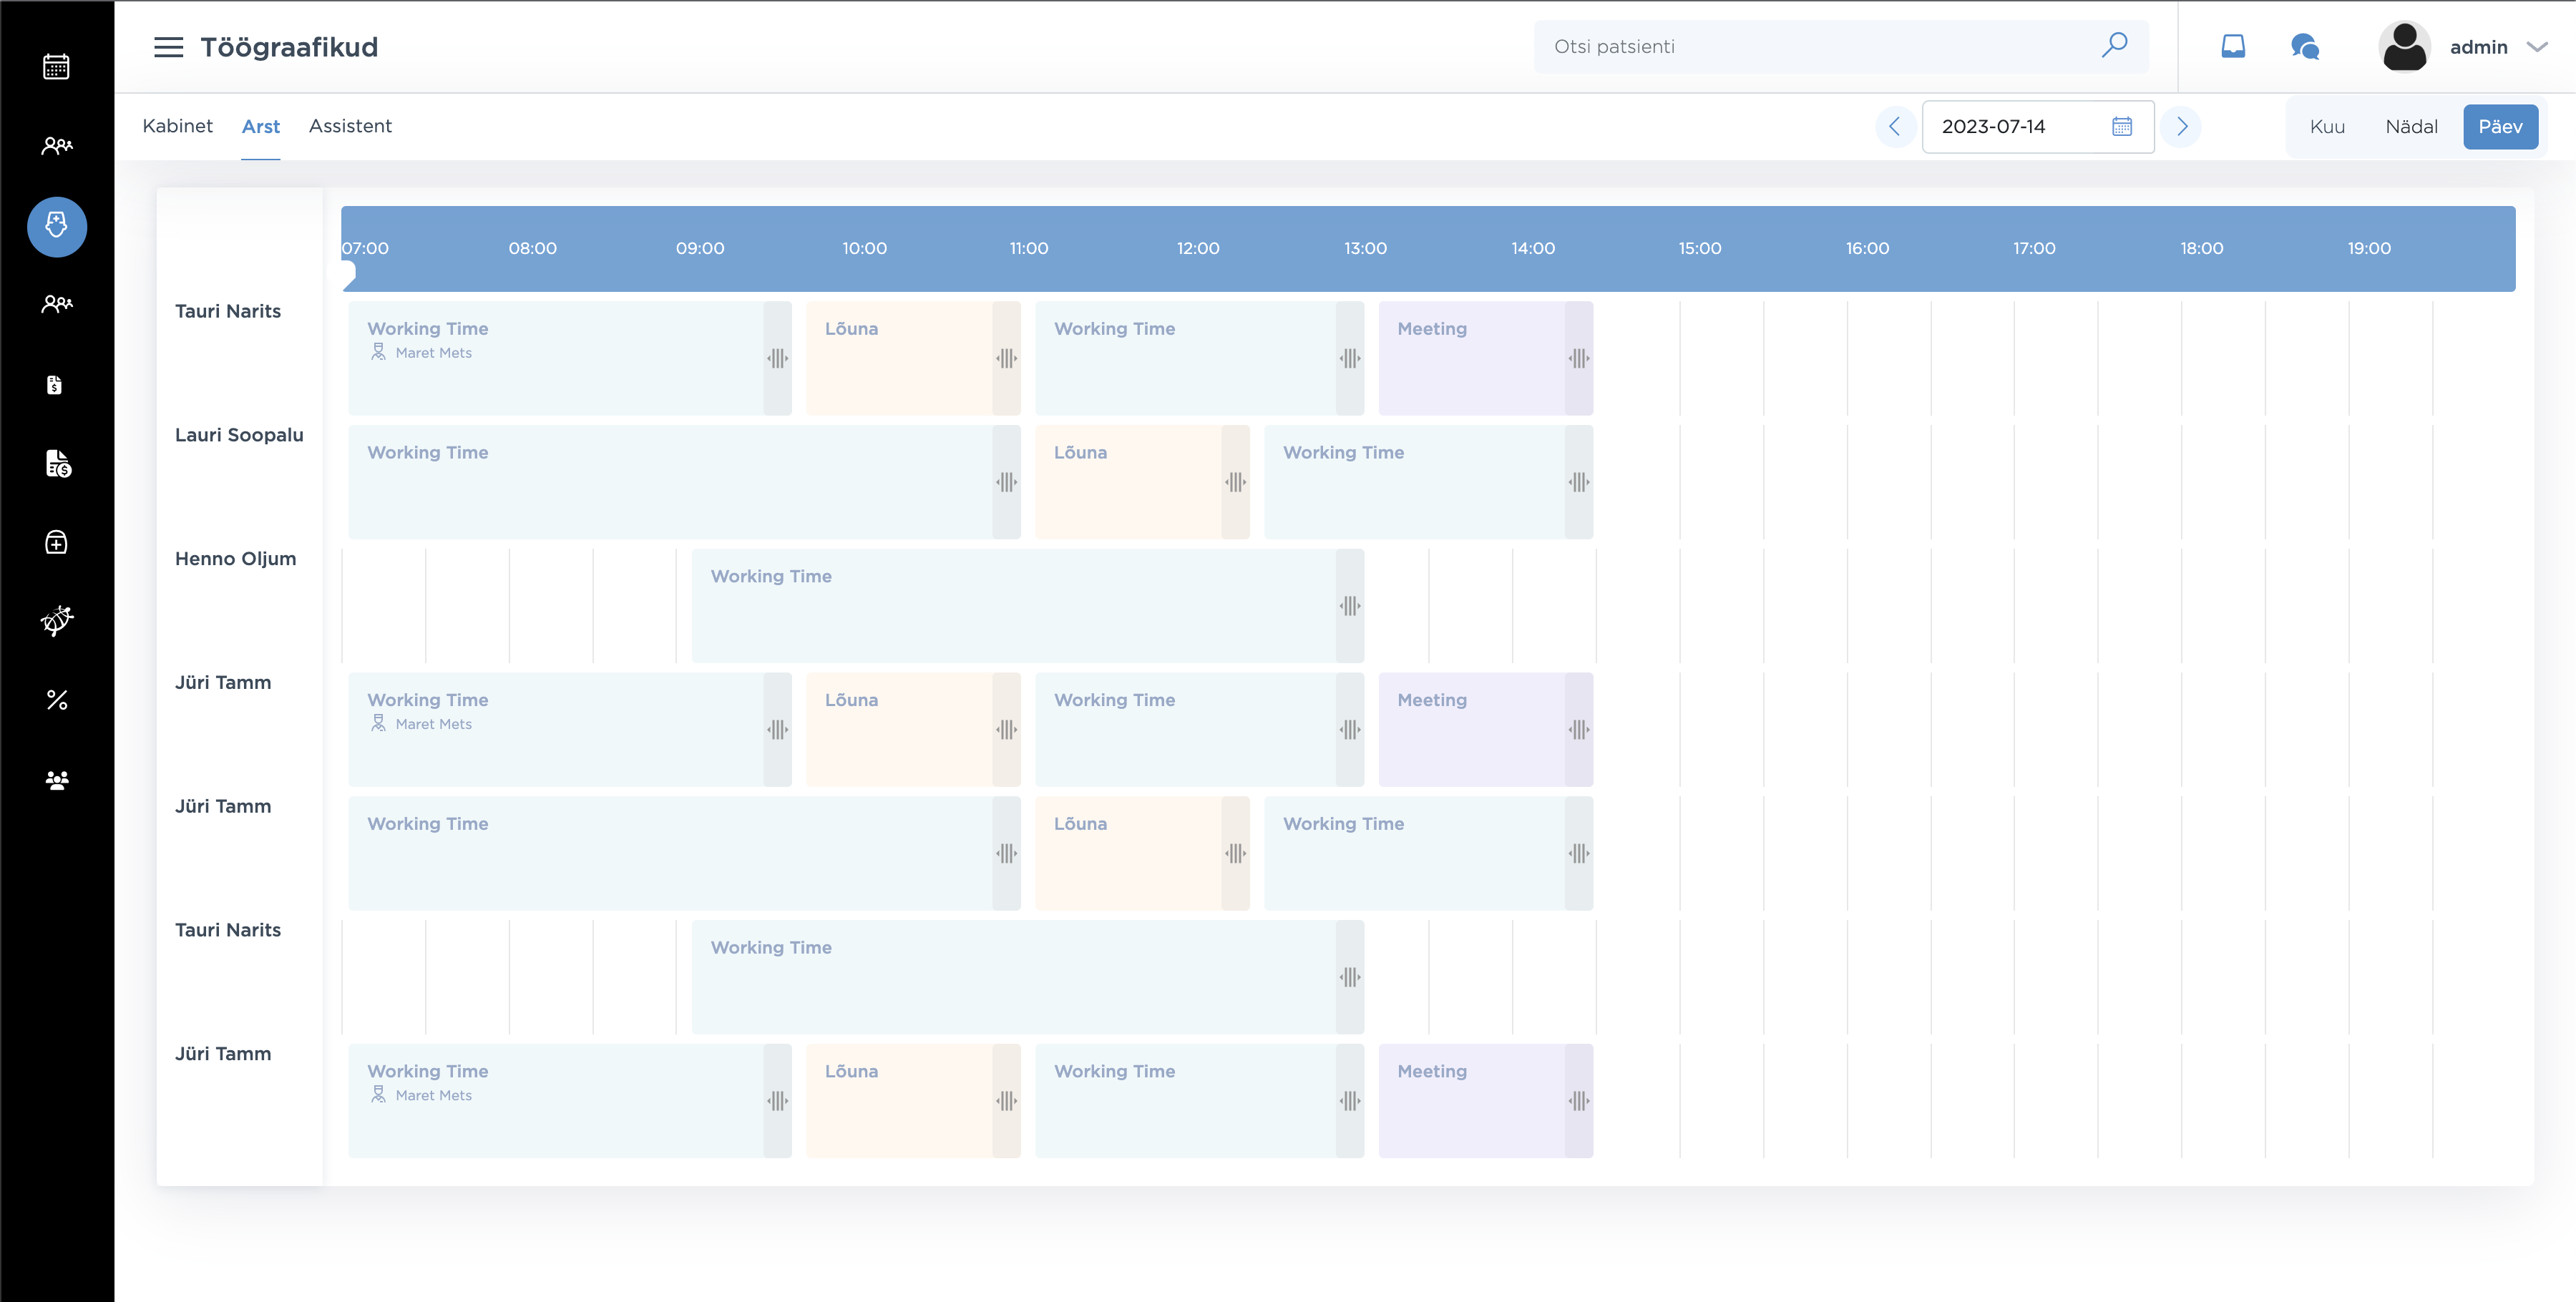Switch to the Kabinet tab
The height and width of the screenshot is (1302, 2576).
[x=177, y=126]
